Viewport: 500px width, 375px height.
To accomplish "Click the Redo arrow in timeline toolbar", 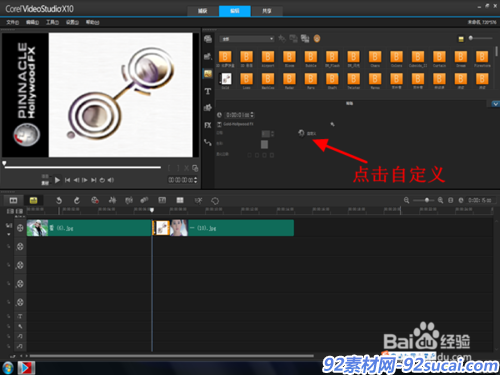I will coord(77,200).
